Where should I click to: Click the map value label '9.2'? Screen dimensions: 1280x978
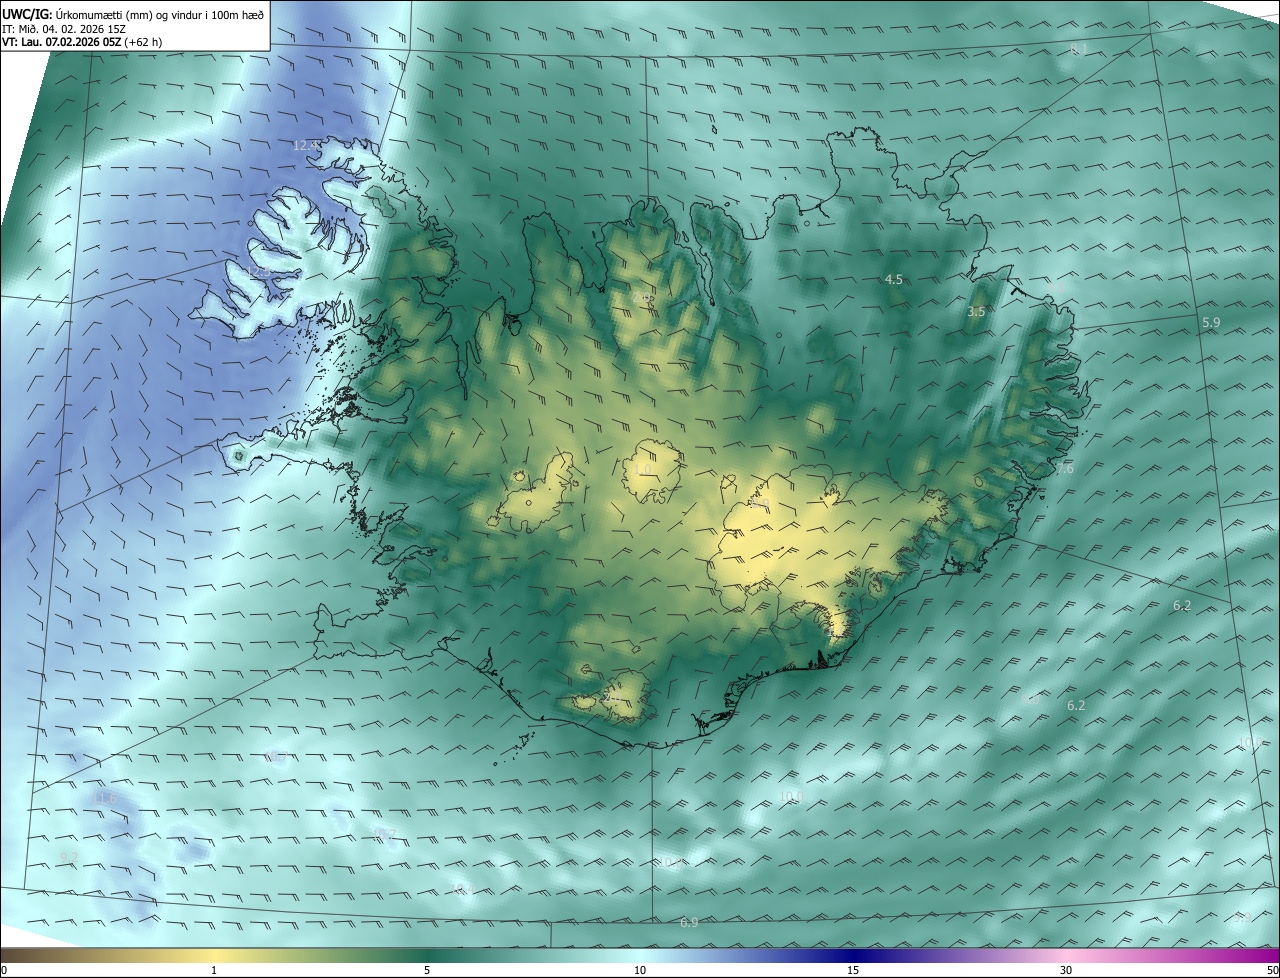coord(69,857)
